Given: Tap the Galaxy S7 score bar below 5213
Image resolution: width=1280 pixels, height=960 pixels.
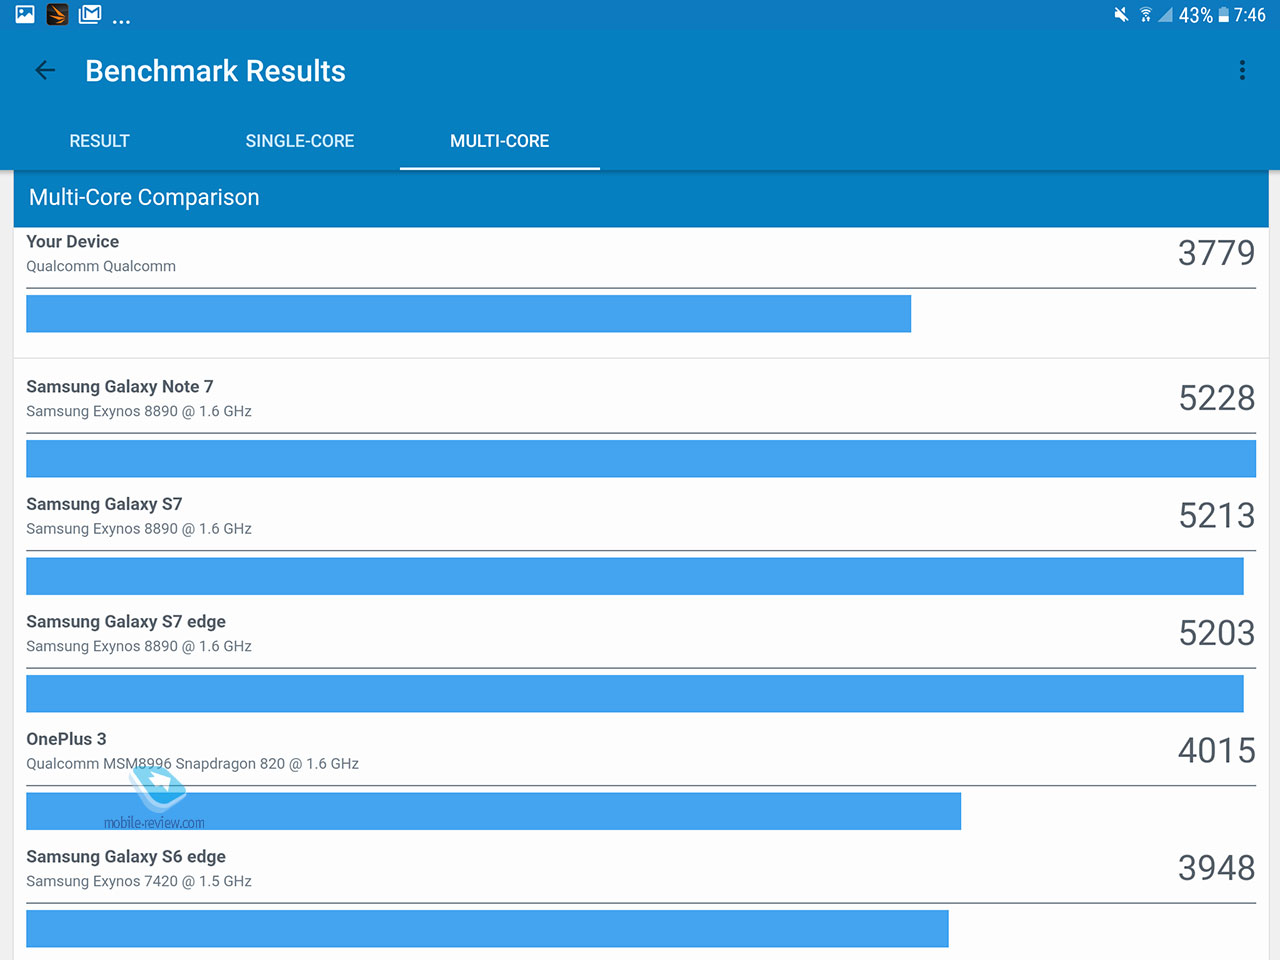Looking at the screenshot, I should click(635, 576).
